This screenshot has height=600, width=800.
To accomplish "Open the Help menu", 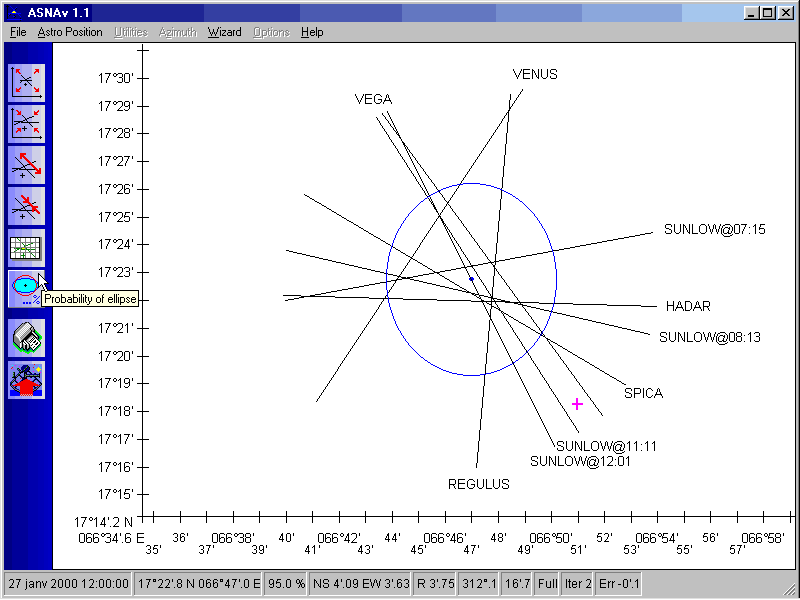I will click(312, 32).
